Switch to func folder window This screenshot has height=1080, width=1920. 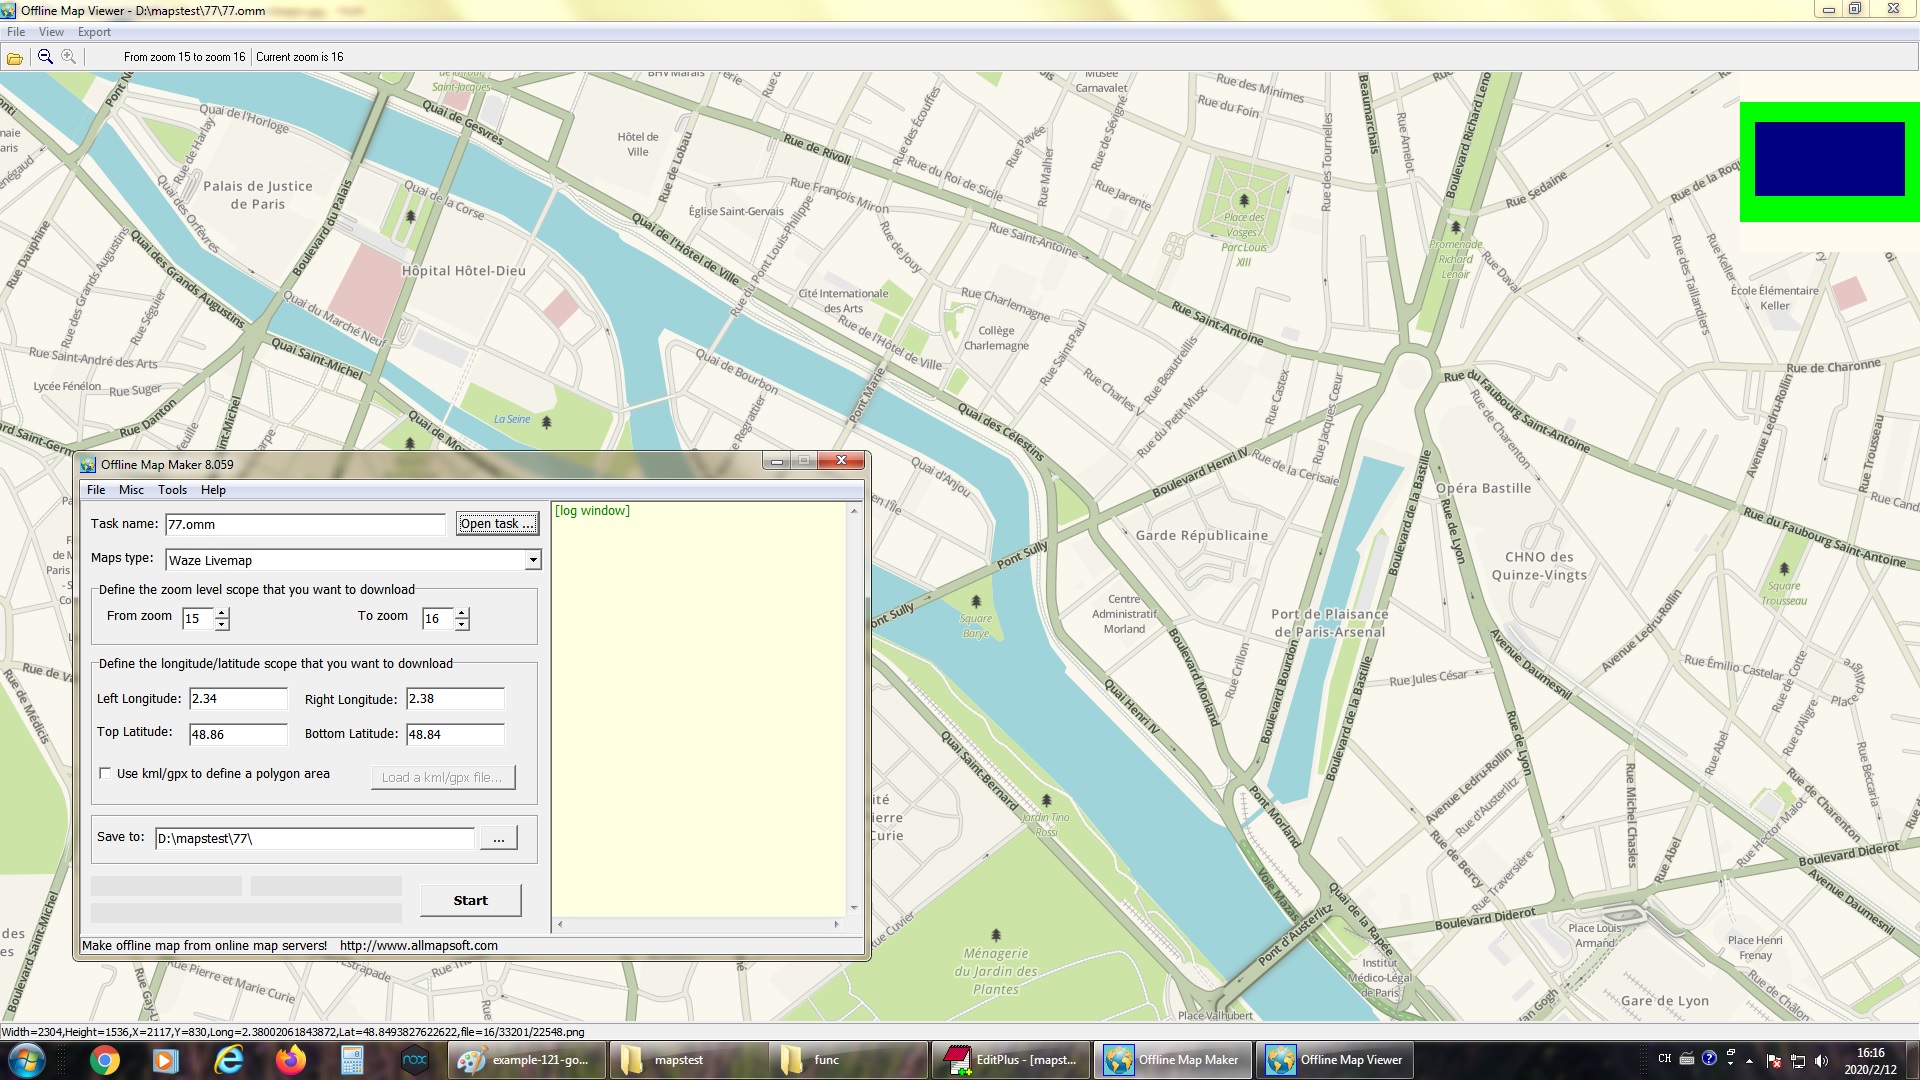tap(849, 1060)
